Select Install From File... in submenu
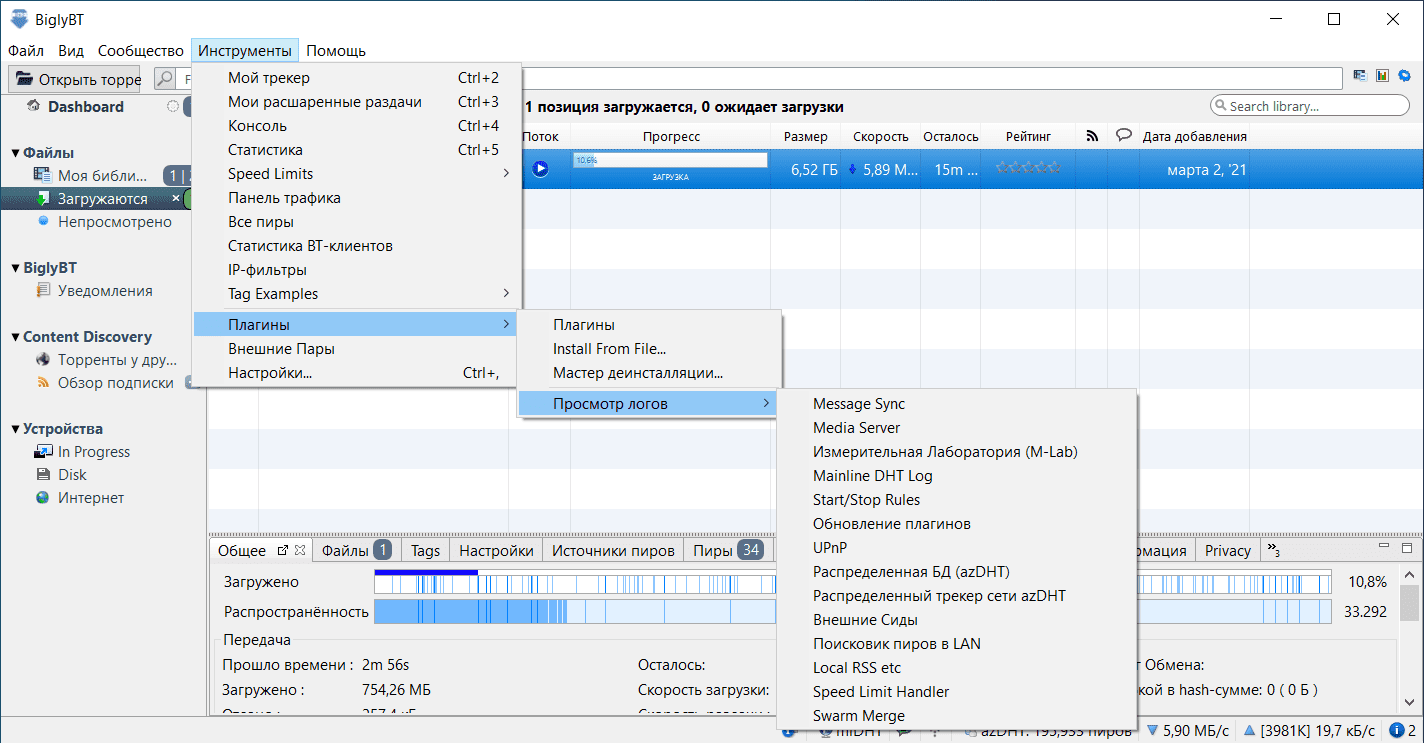 pyautogui.click(x=647, y=349)
